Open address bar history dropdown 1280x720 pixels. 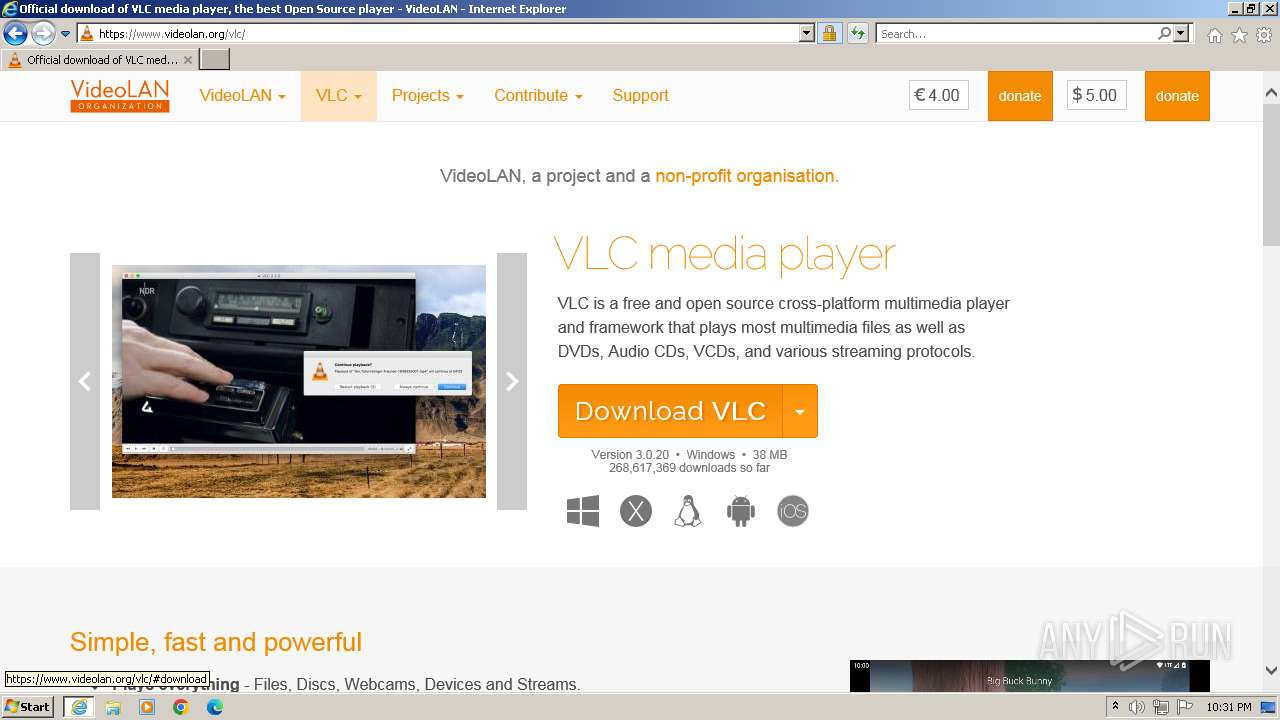(x=807, y=34)
